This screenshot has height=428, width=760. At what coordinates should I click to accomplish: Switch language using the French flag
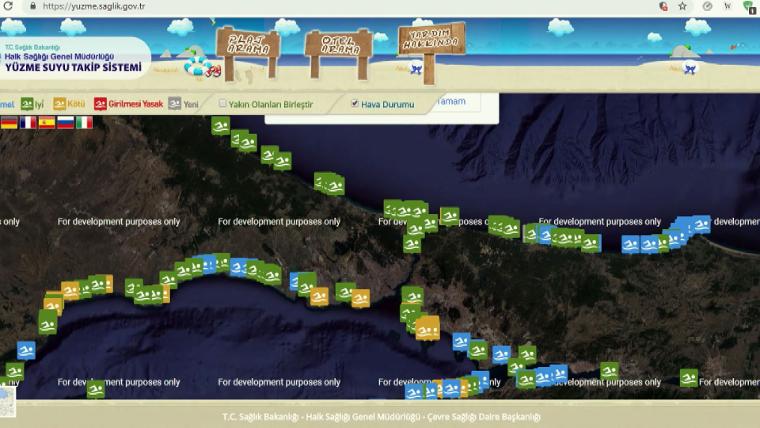28,123
